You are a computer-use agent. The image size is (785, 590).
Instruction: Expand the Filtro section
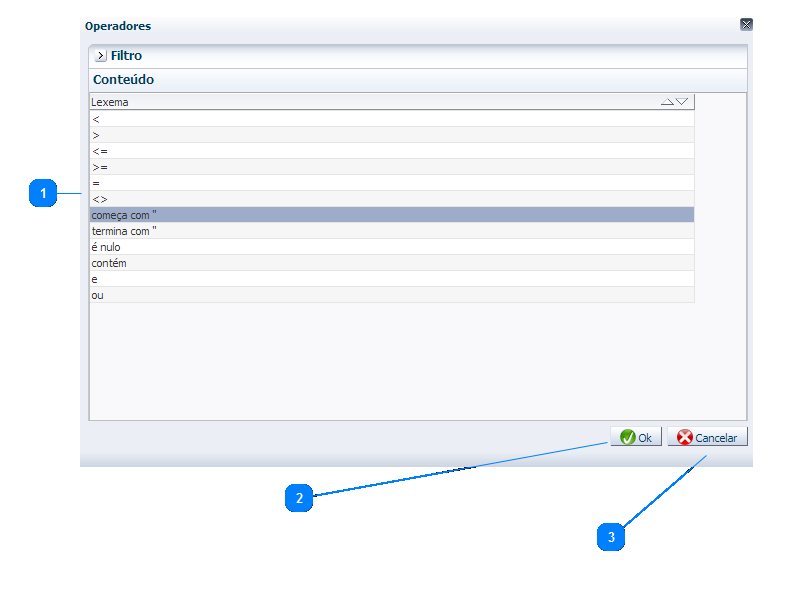click(101, 56)
